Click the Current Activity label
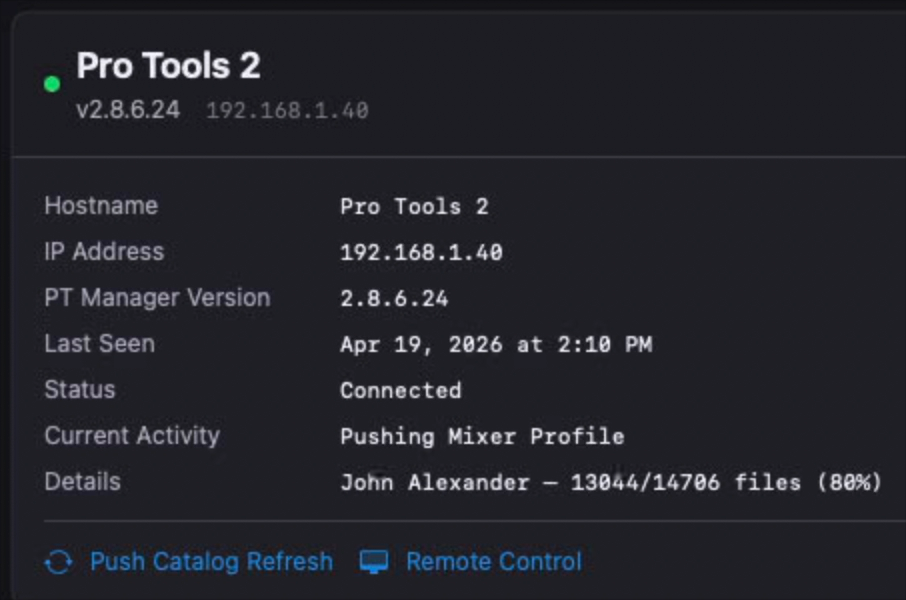The height and width of the screenshot is (600, 906). click(x=132, y=436)
